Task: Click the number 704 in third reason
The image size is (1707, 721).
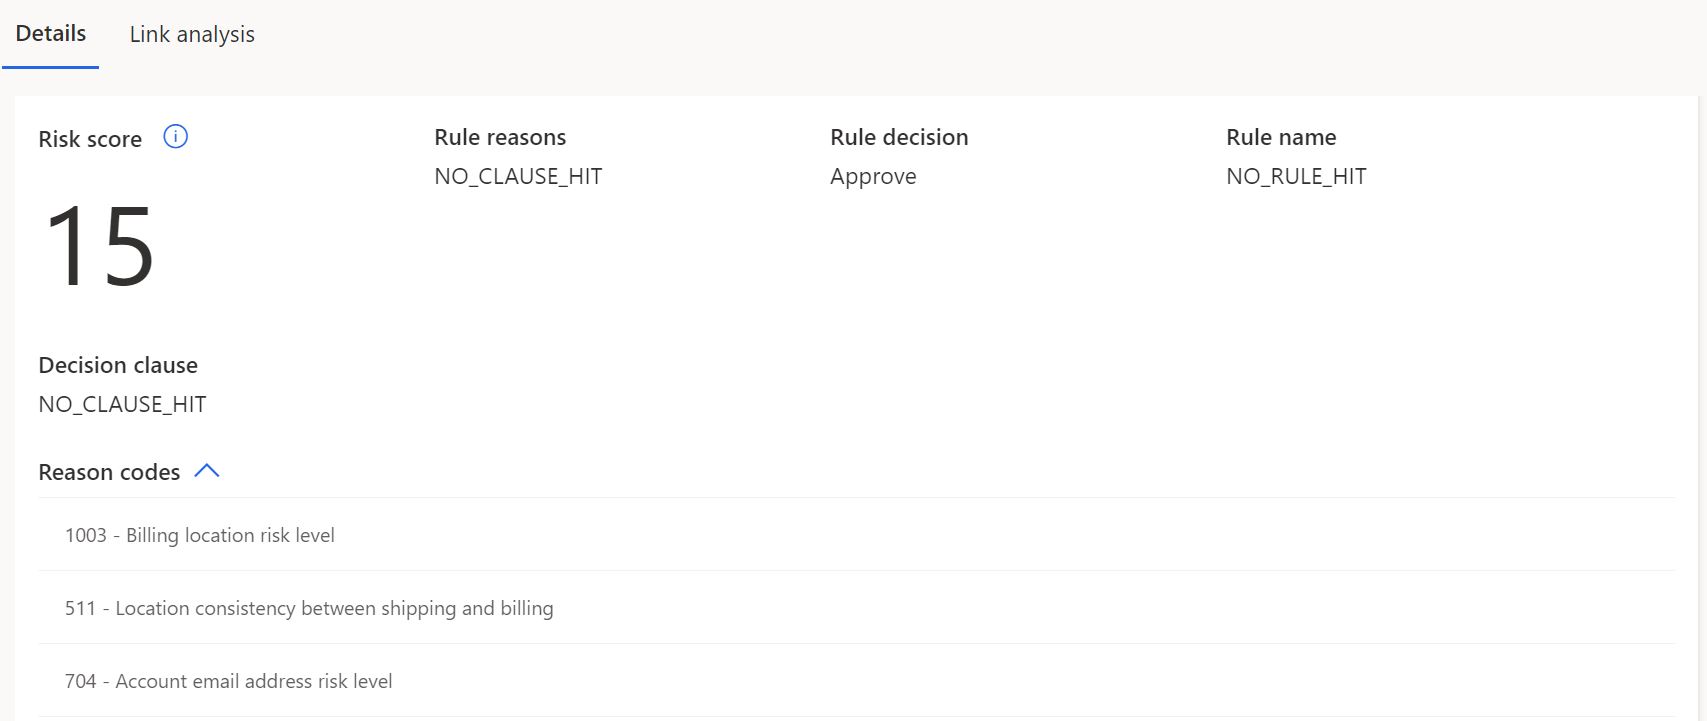Action: 80,681
